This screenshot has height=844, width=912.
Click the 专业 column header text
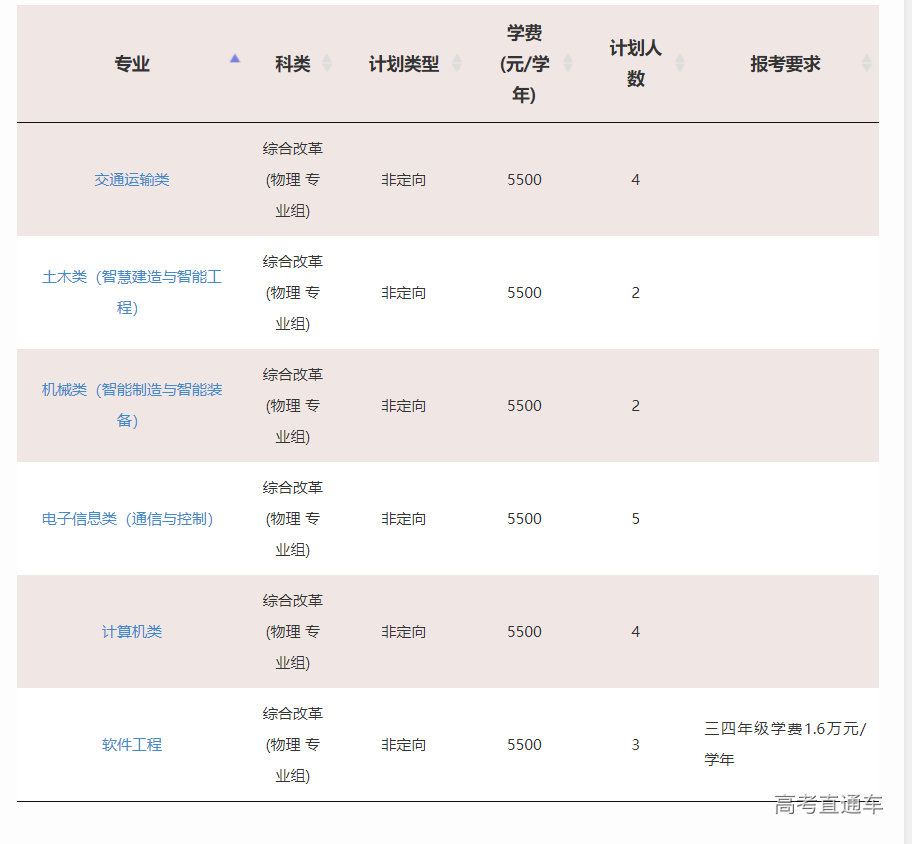click(x=132, y=64)
